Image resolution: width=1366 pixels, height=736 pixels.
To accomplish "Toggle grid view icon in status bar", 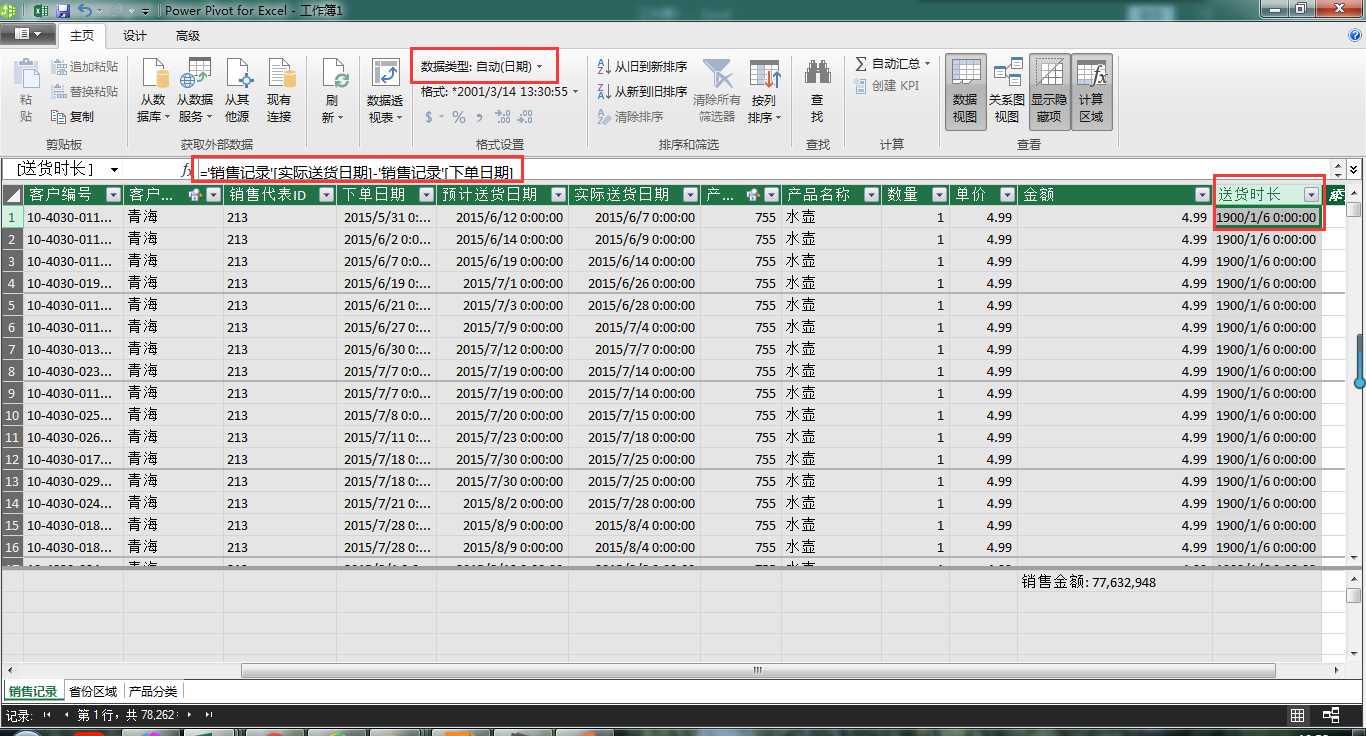I will [x=1297, y=715].
